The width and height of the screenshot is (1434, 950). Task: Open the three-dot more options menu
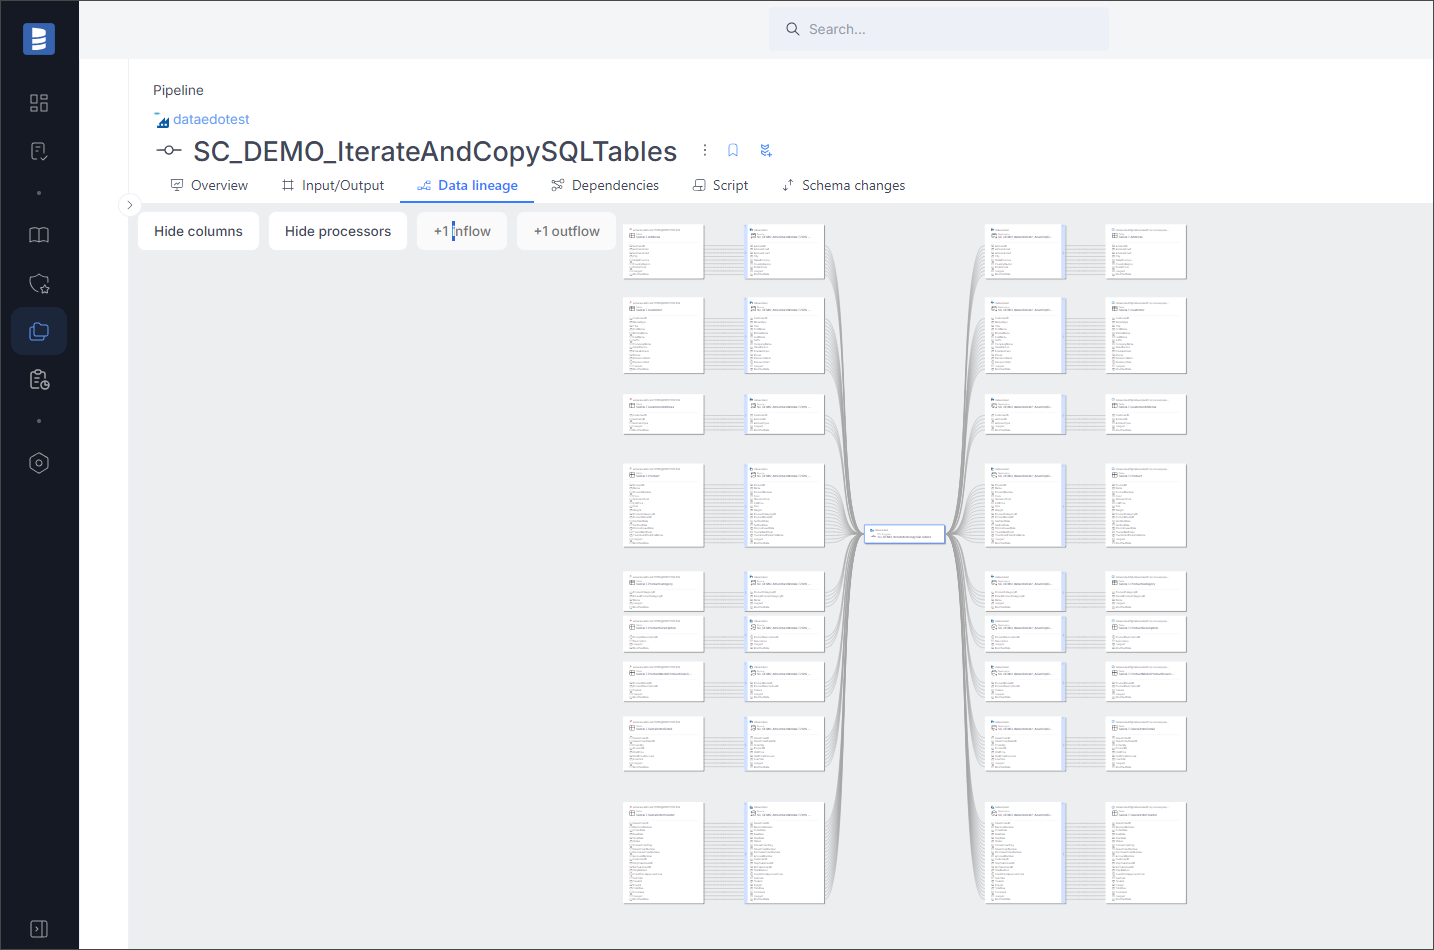coord(705,150)
